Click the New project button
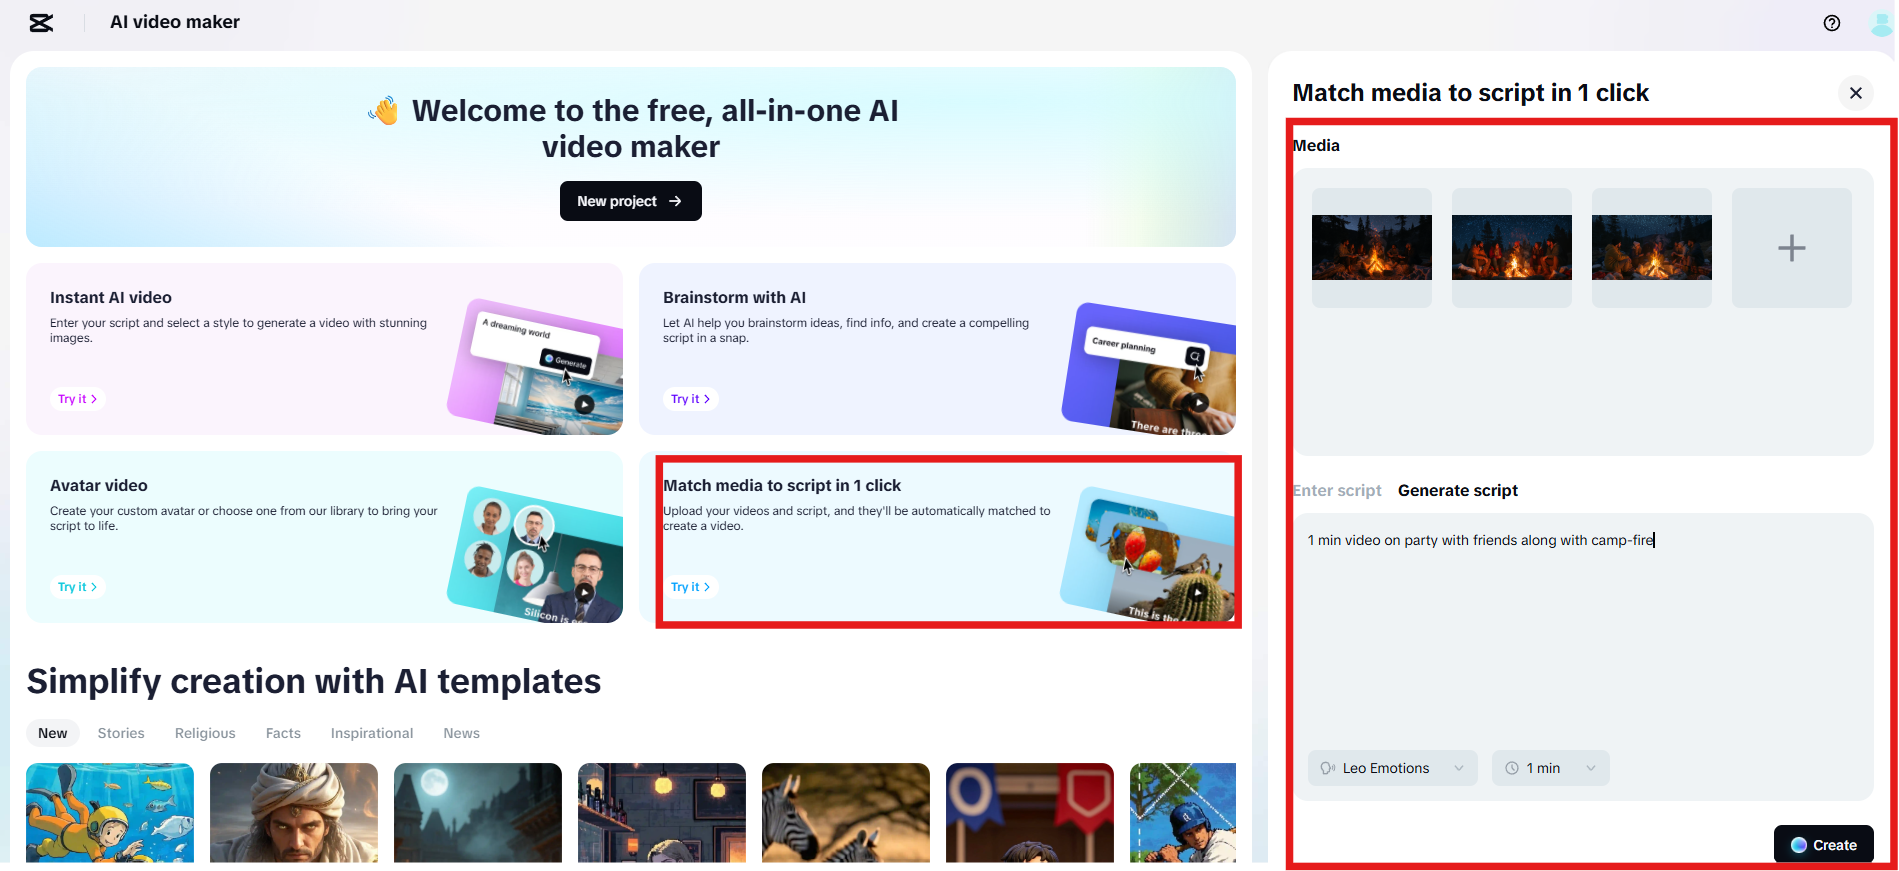Viewport: 1899px width, 871px height. [x=631, y=201]
